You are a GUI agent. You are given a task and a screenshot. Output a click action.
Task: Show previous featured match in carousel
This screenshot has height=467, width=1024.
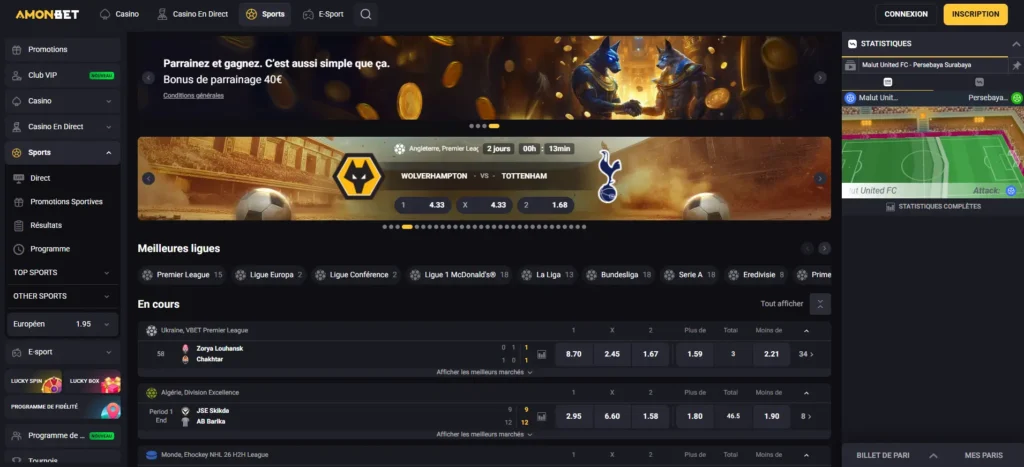pyautogui.click(x=148, y=178)
